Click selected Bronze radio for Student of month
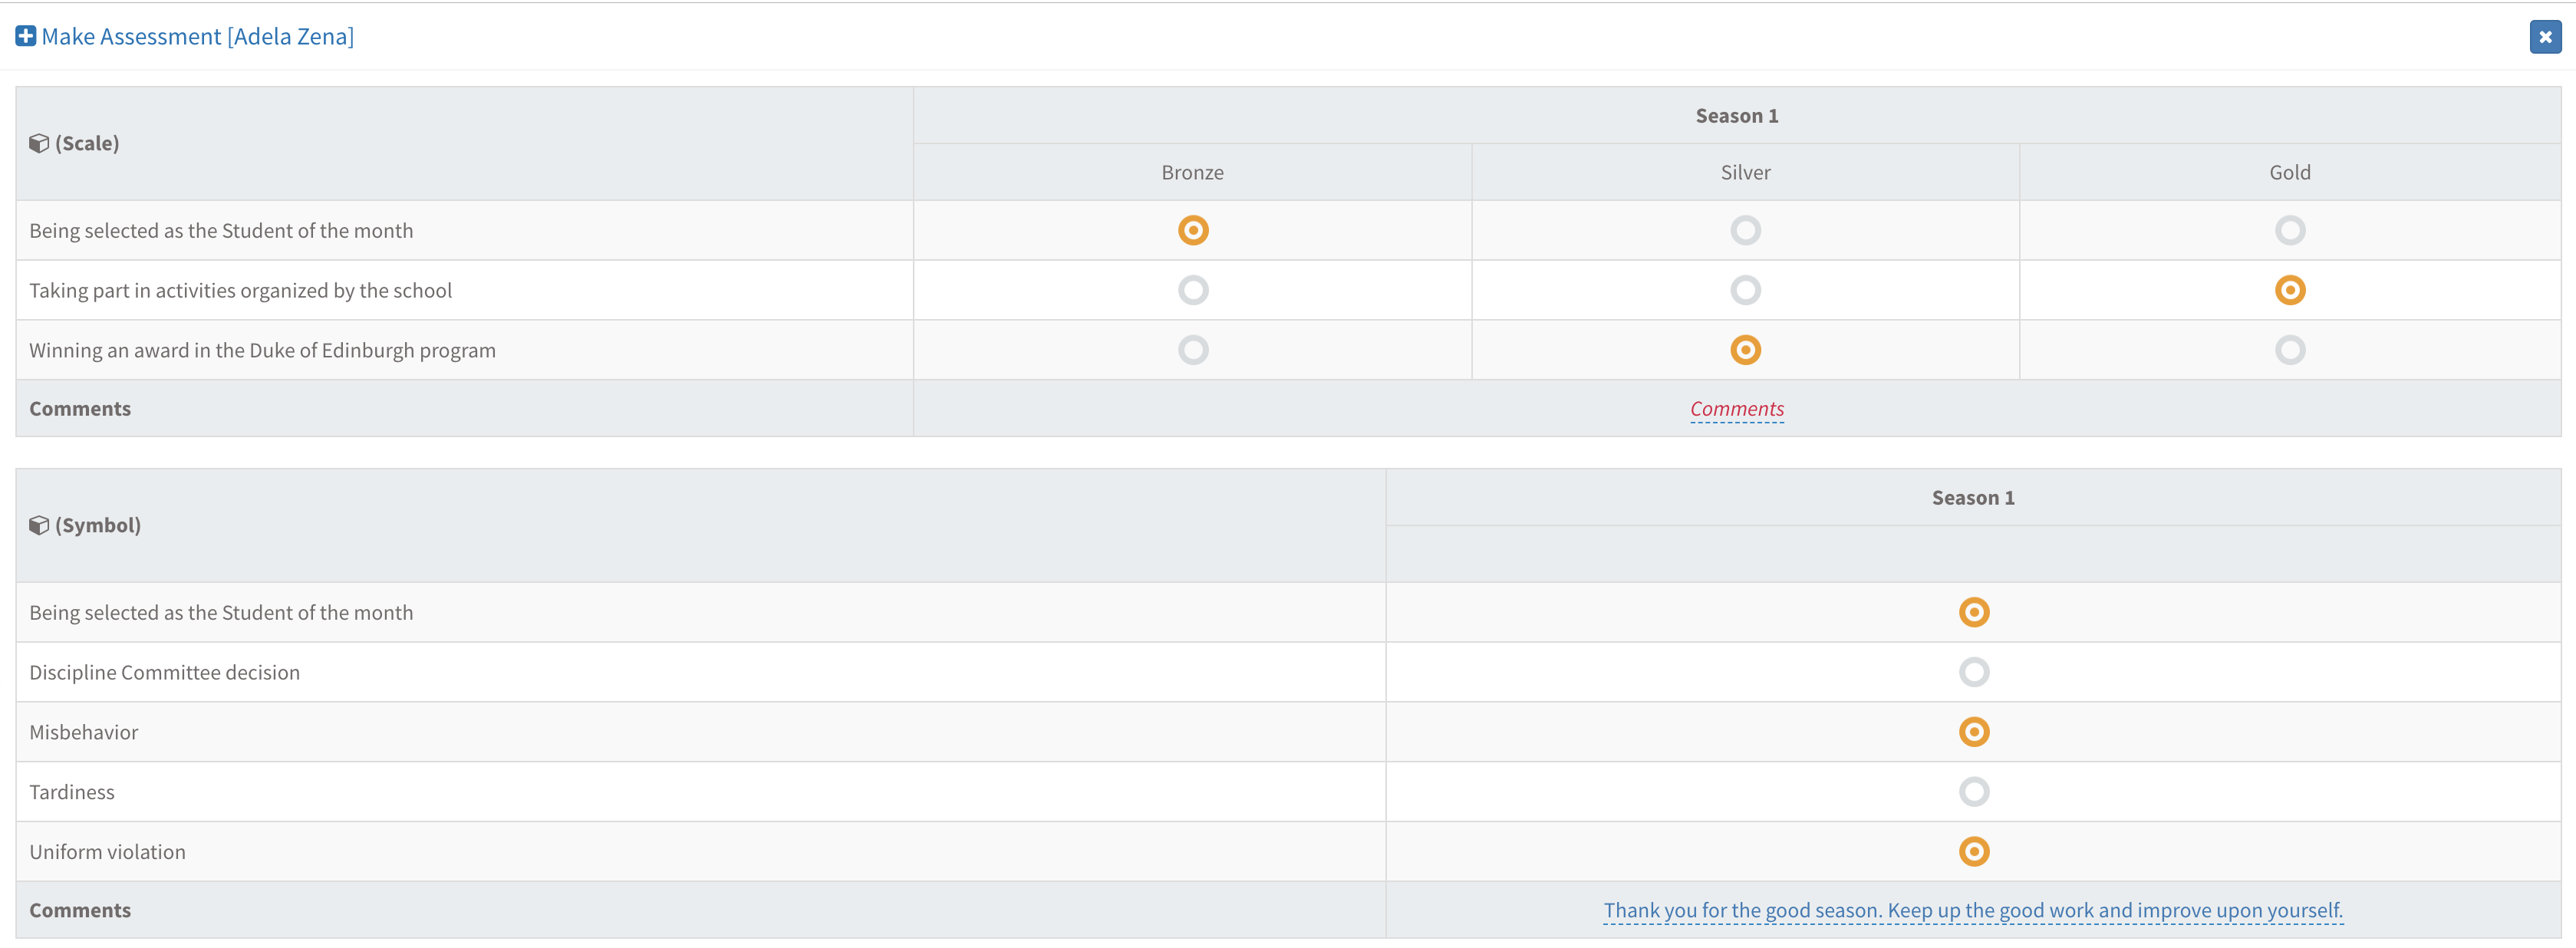2576x948 pixels. pyautogui.click(x=1192, y=231)
